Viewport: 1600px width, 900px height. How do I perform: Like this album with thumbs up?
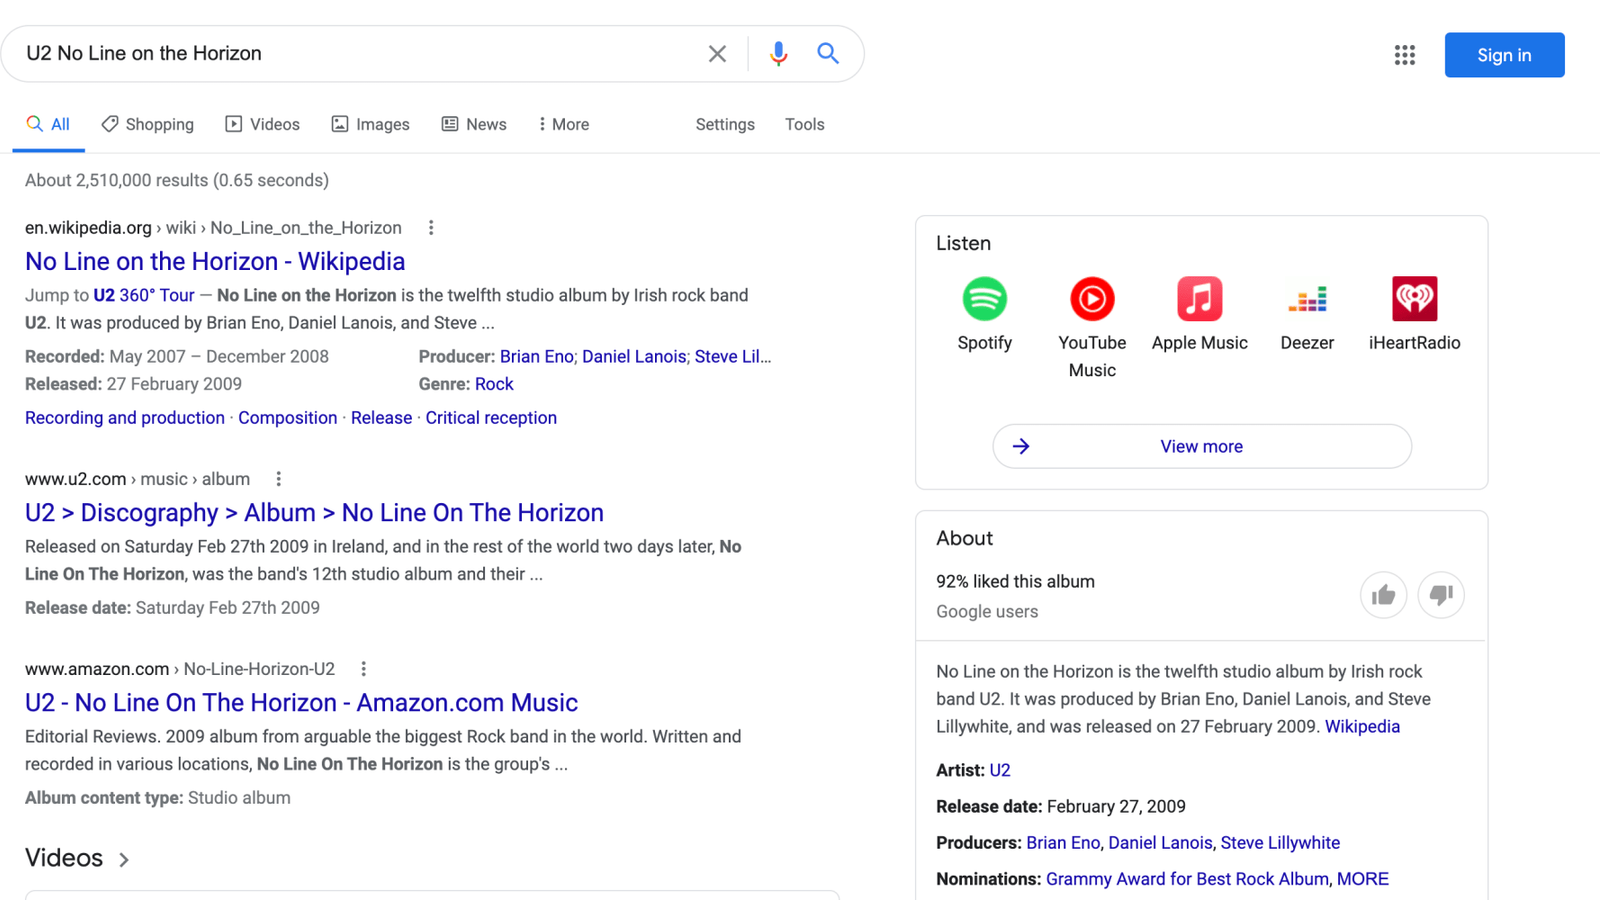(x=1383, y=596)
